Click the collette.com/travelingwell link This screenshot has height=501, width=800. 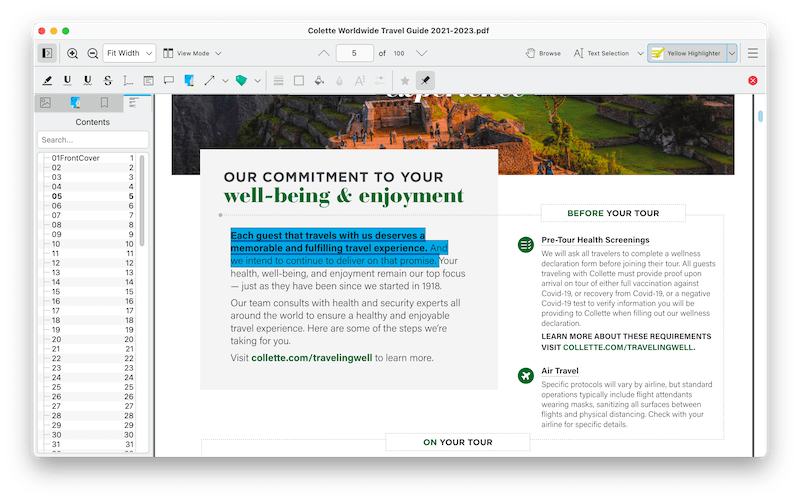tap(312, 357)
